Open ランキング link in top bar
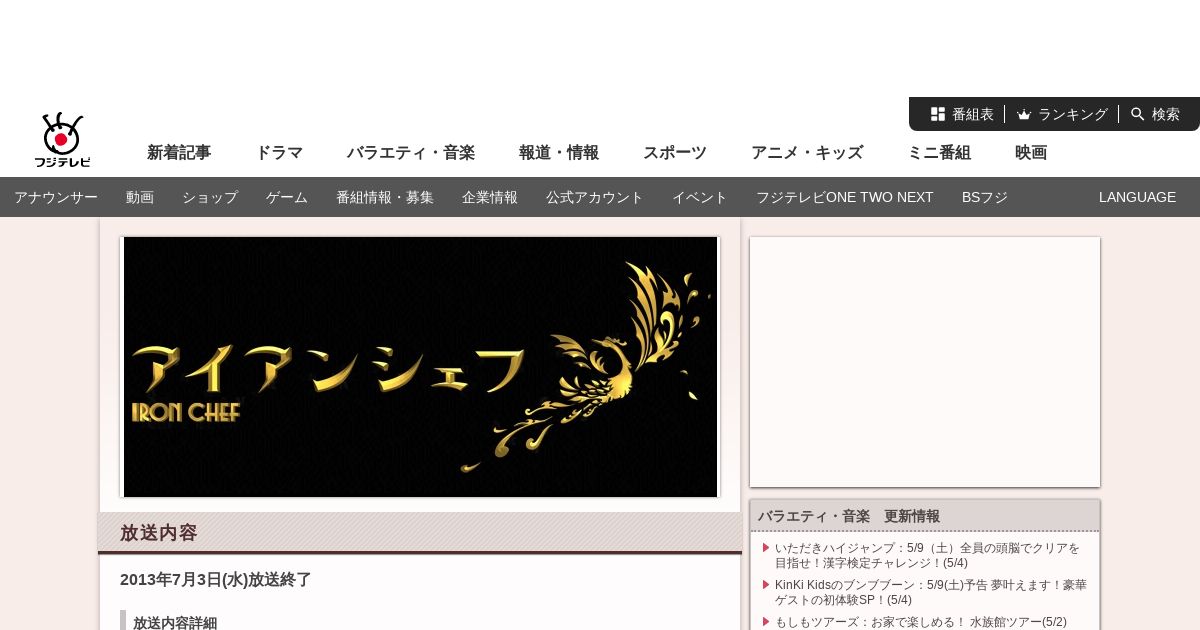Viewport: 1200px width, 630px height. click(x=1073, y=114)
